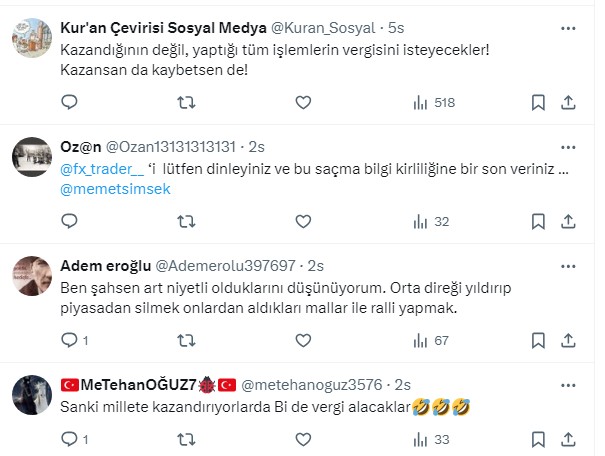Open MeTehanOĞUZ7 profile avatar
The image size is (605, 456).
[x=32, y=393]
